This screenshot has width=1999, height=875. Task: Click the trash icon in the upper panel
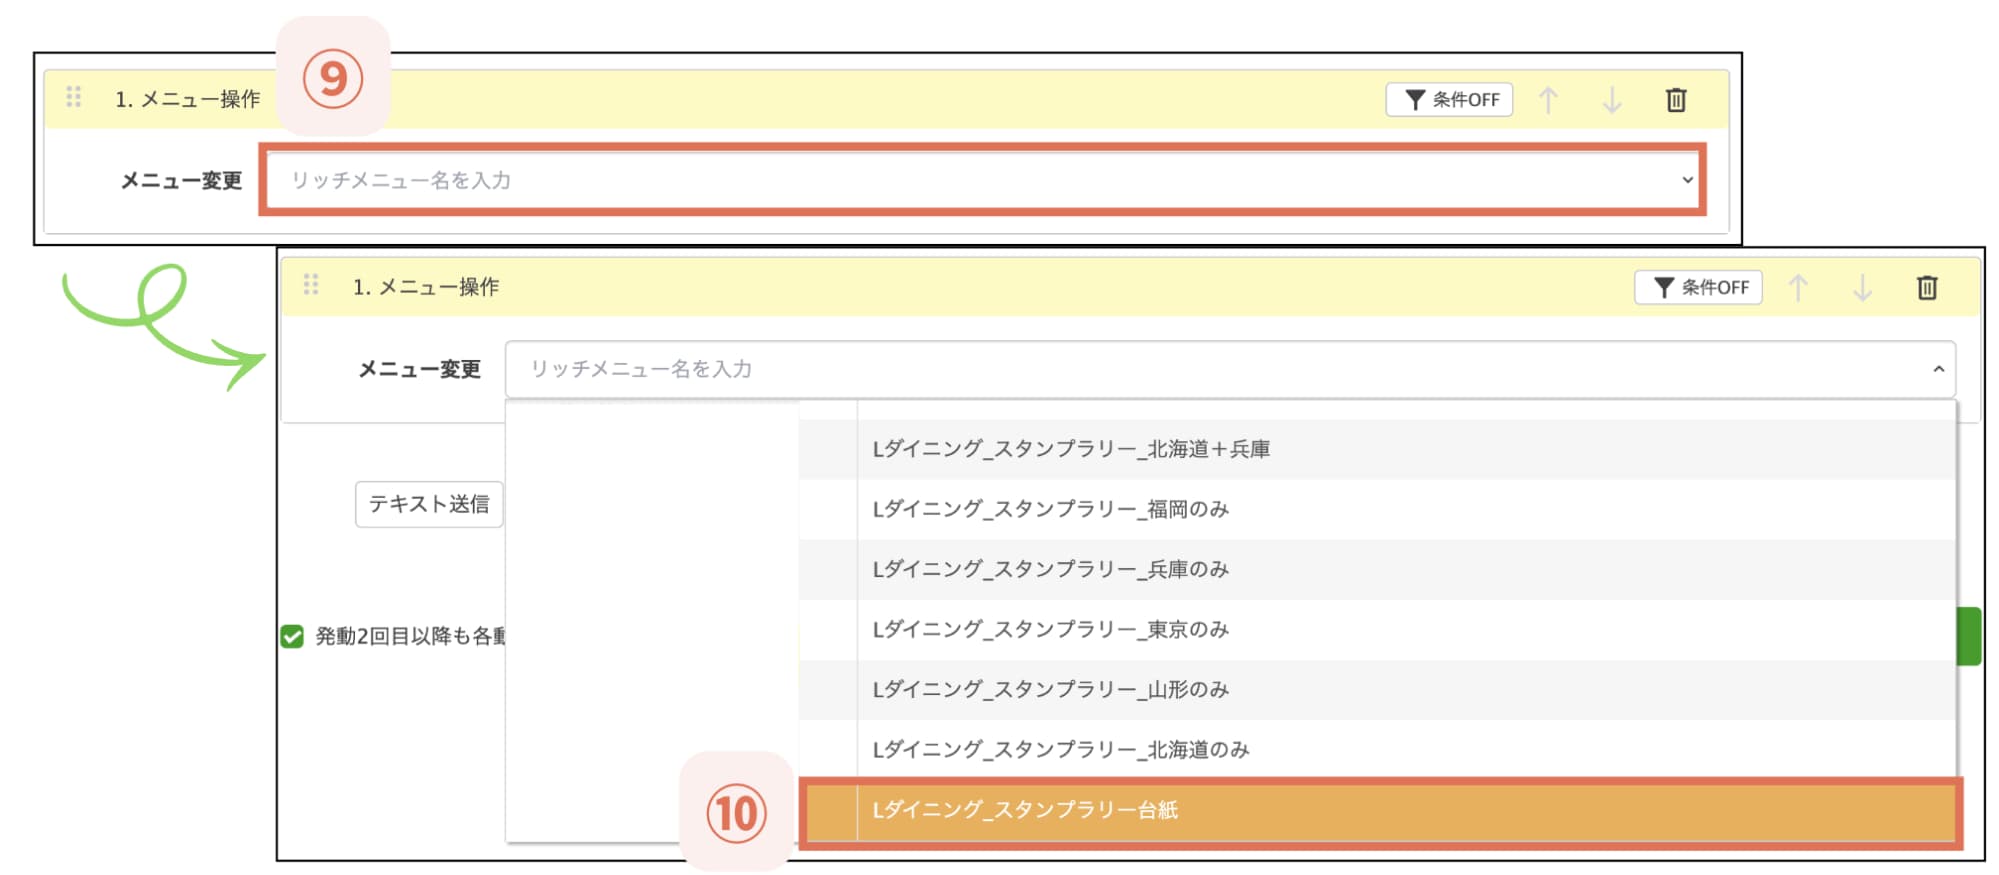[1676, 100]
